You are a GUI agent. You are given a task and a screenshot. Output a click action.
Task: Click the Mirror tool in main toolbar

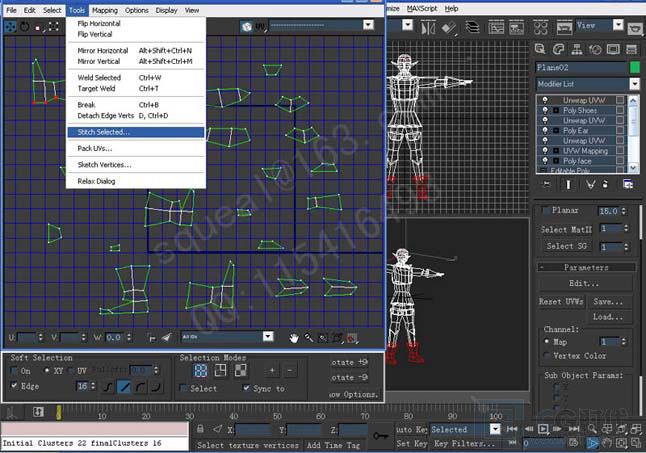coord(428,28)
